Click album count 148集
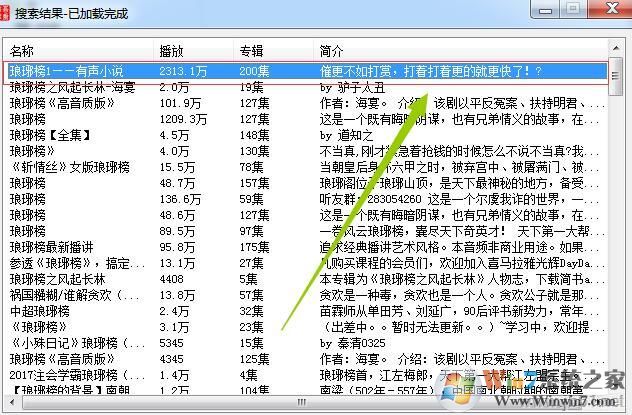Viewport: 632px width, 415px height. [x=254, y=135]
